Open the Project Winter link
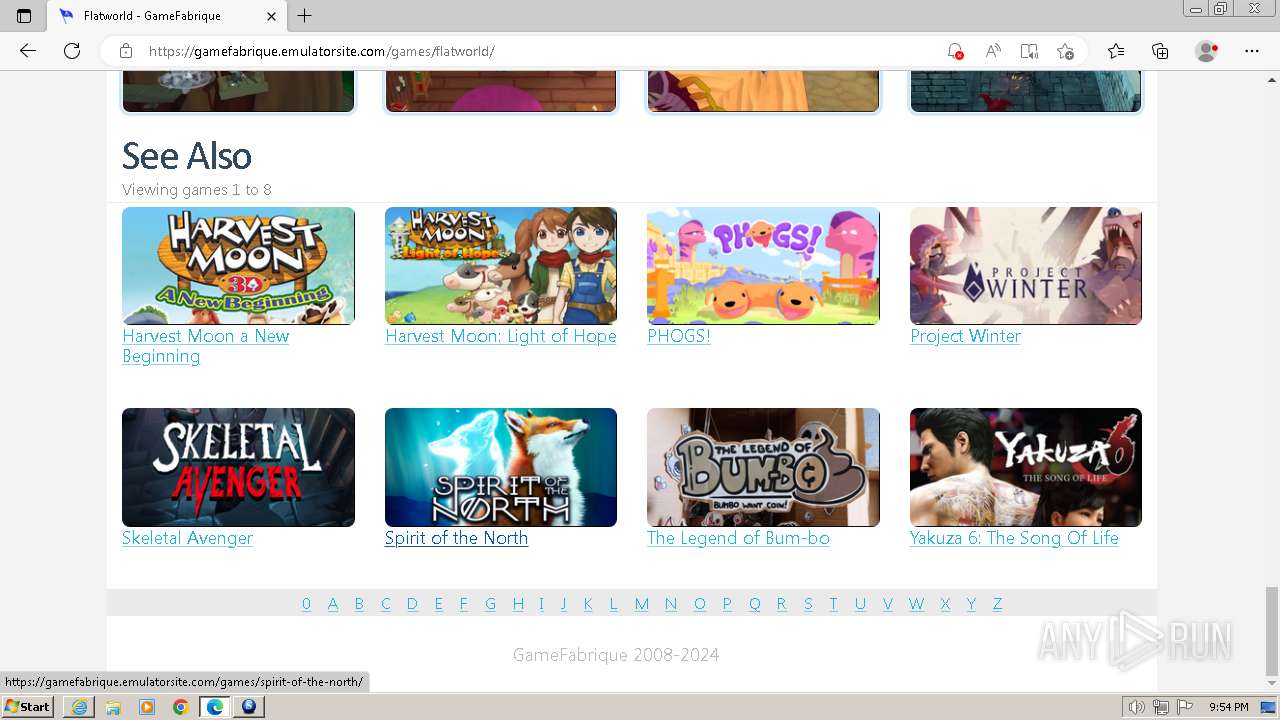Image resolution: width=1280 pixels, height=720 pixels. [965, 336]
